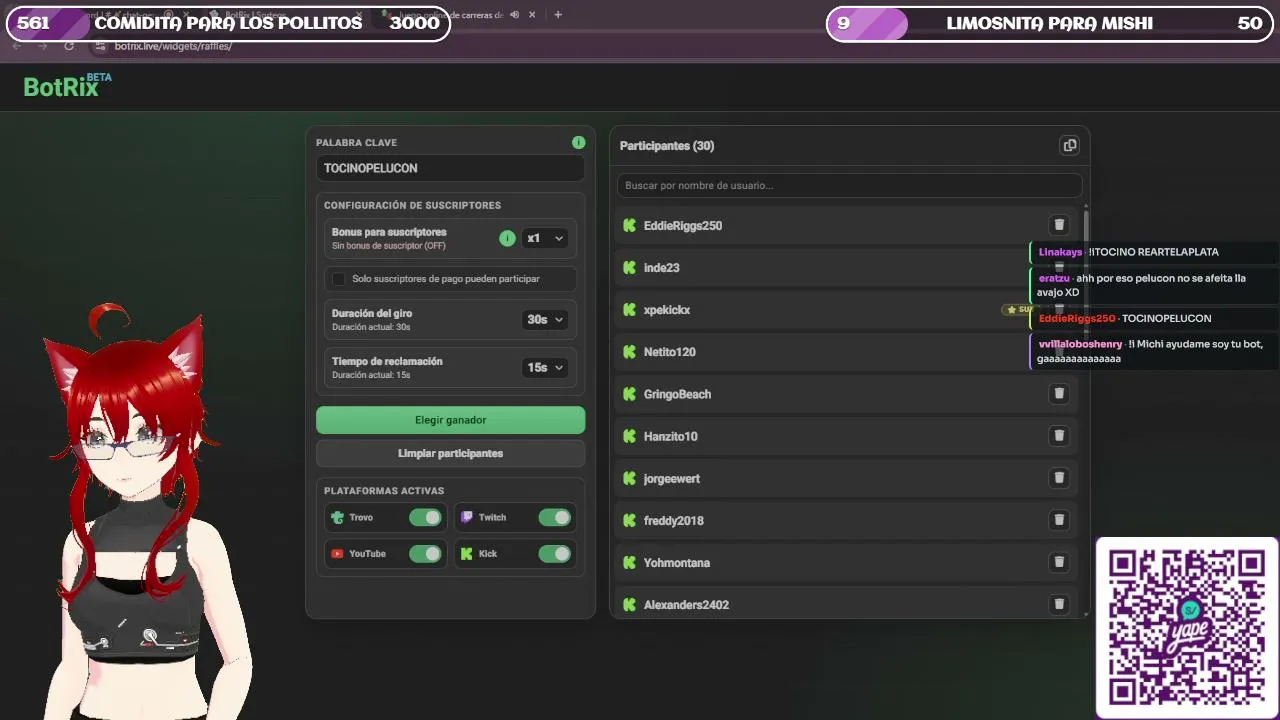
Task: Click the Alexanders2402 participant name
Action: pos(686,605)
